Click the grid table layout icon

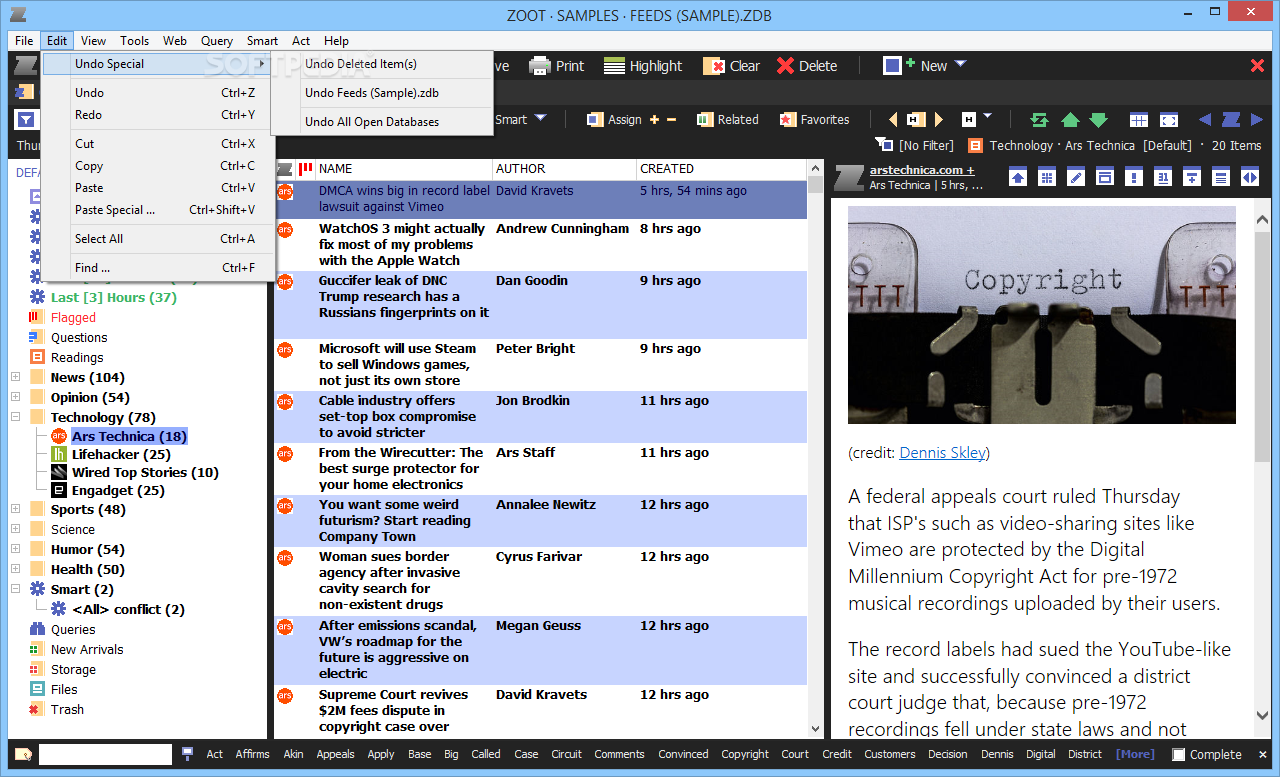tap(1139, 120)
